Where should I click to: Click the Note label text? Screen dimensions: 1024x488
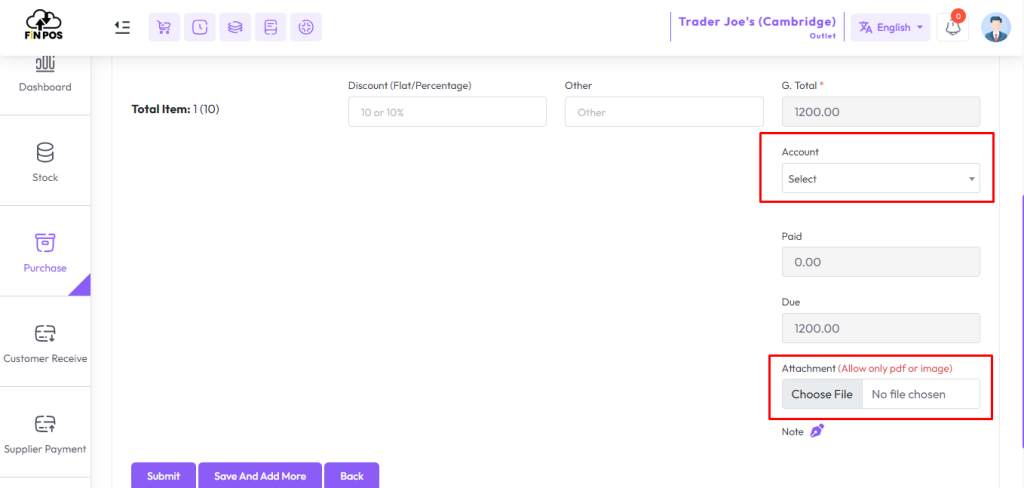point(792,432)
